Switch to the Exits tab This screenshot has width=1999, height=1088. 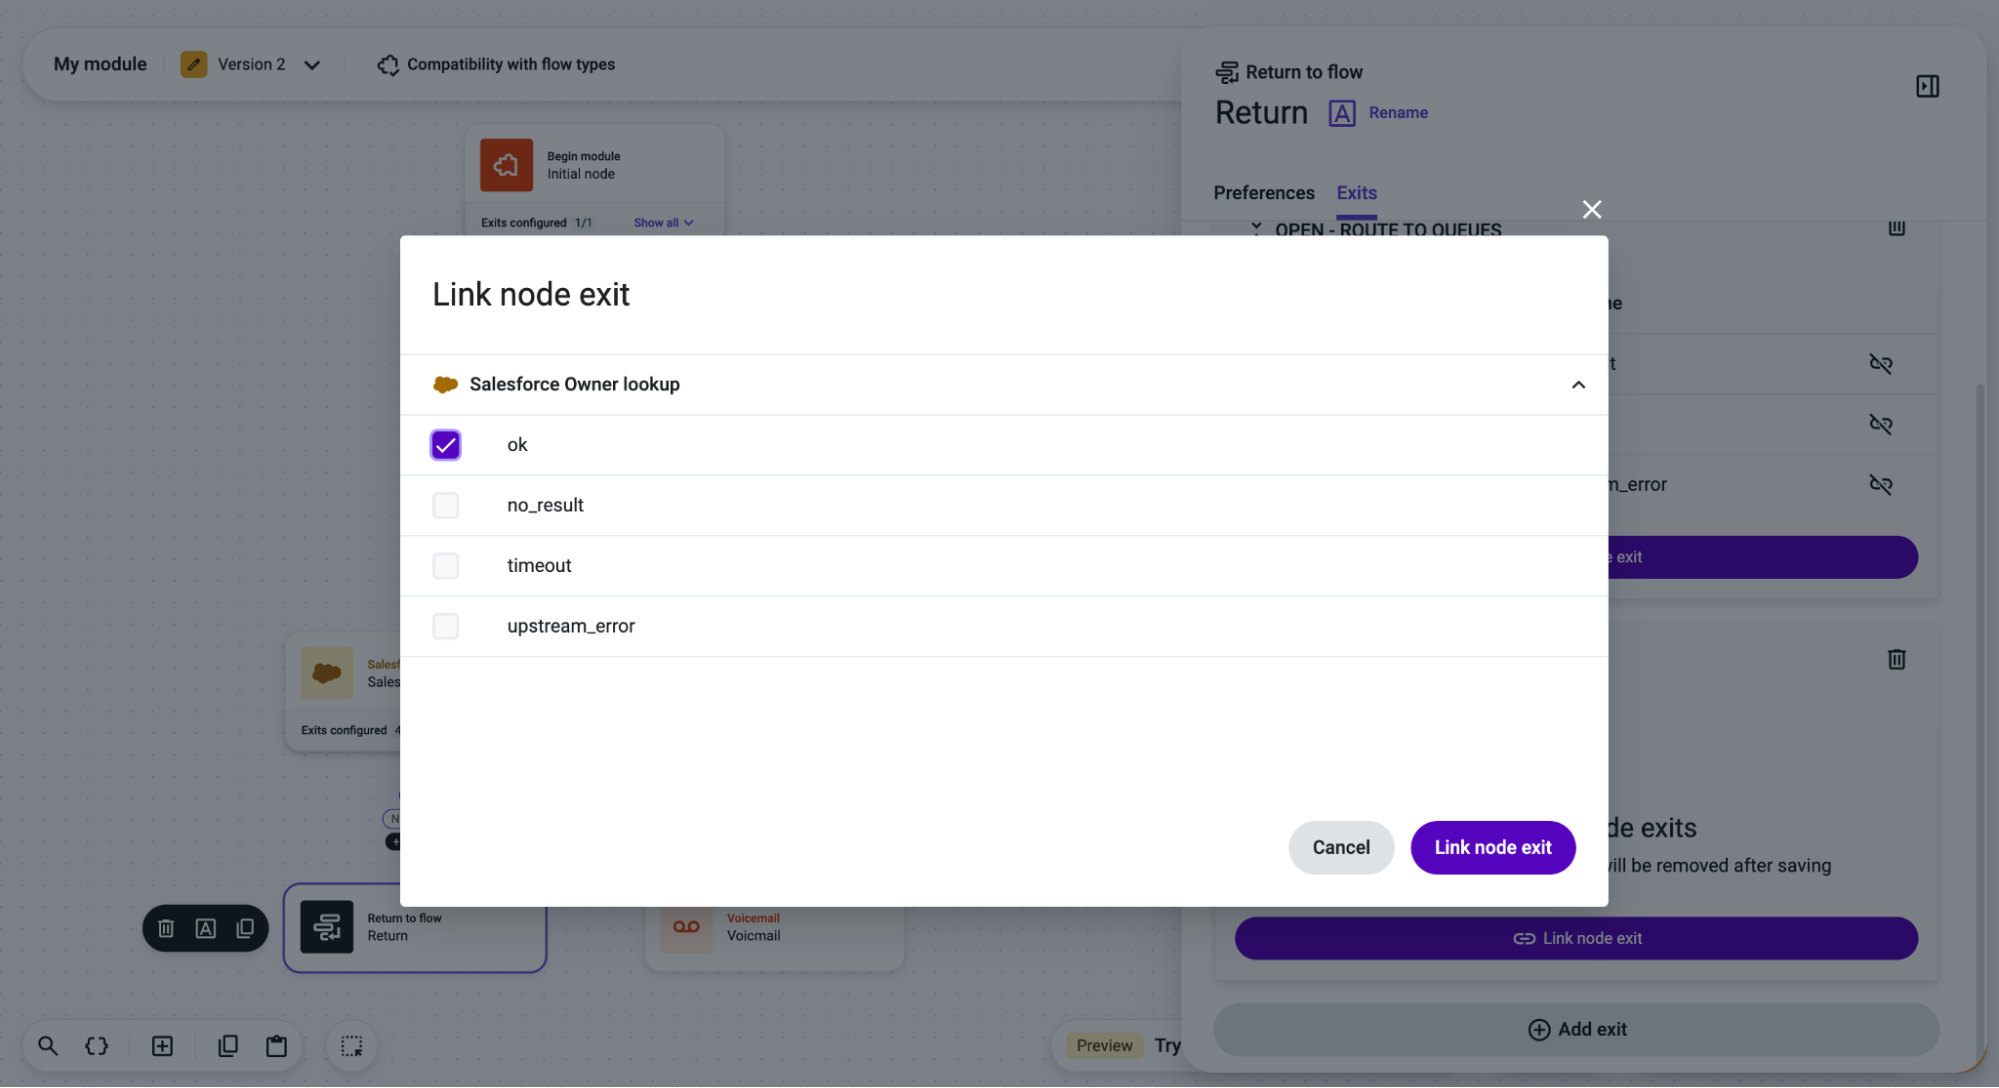coord(1356,193)
